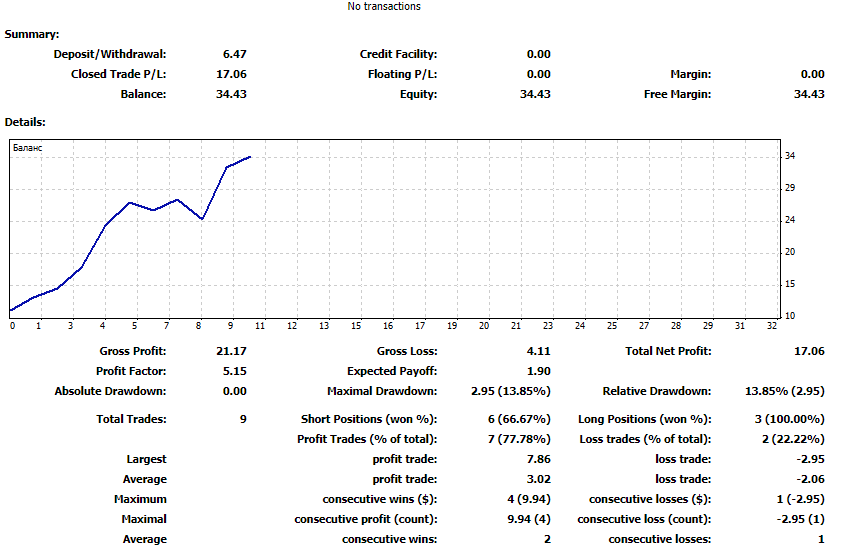This screenshot has height=550, width=858.
Task: Click the Total Net Profit value 17.06
Action: [x=809, y=351]
